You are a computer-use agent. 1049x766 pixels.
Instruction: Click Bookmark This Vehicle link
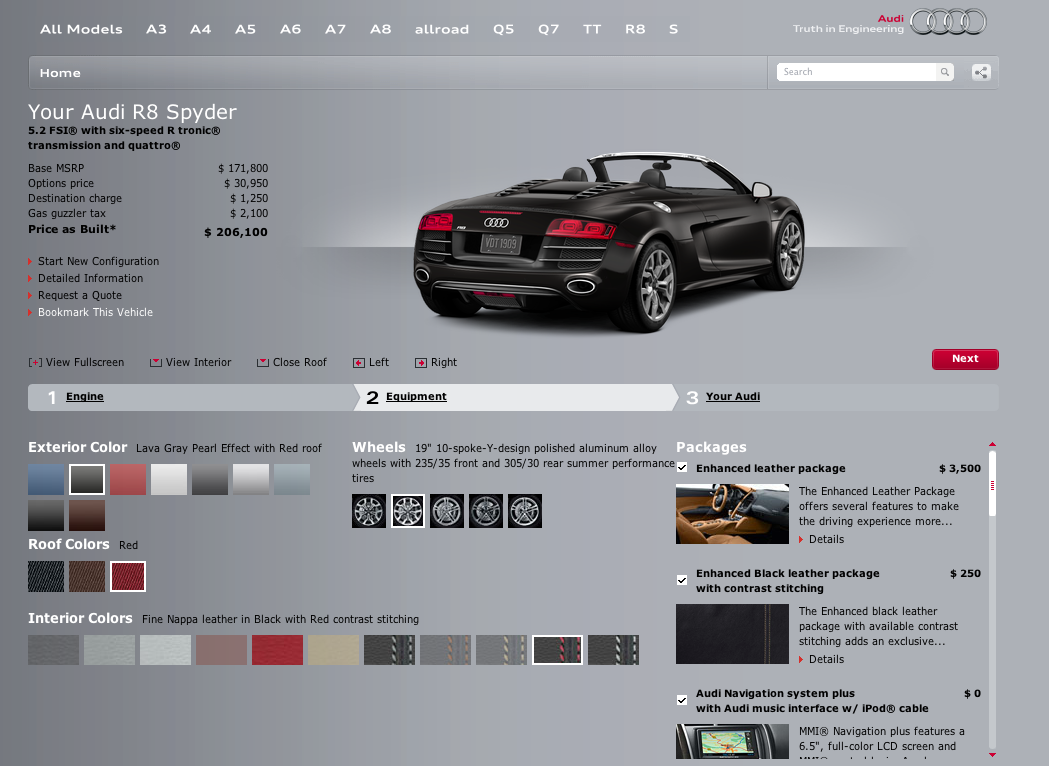pos(95,312)
